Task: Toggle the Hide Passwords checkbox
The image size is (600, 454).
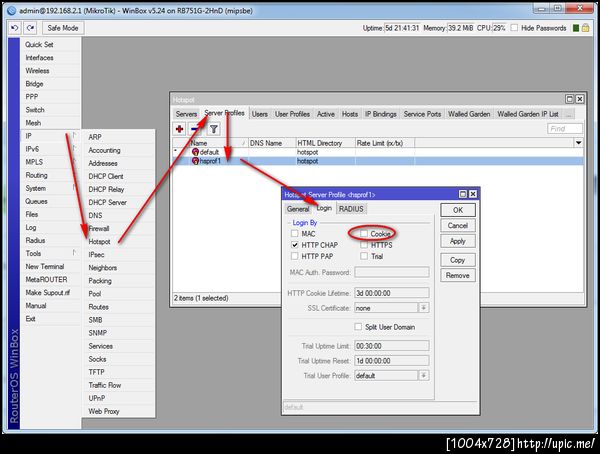Action: [x=514, y=28]
